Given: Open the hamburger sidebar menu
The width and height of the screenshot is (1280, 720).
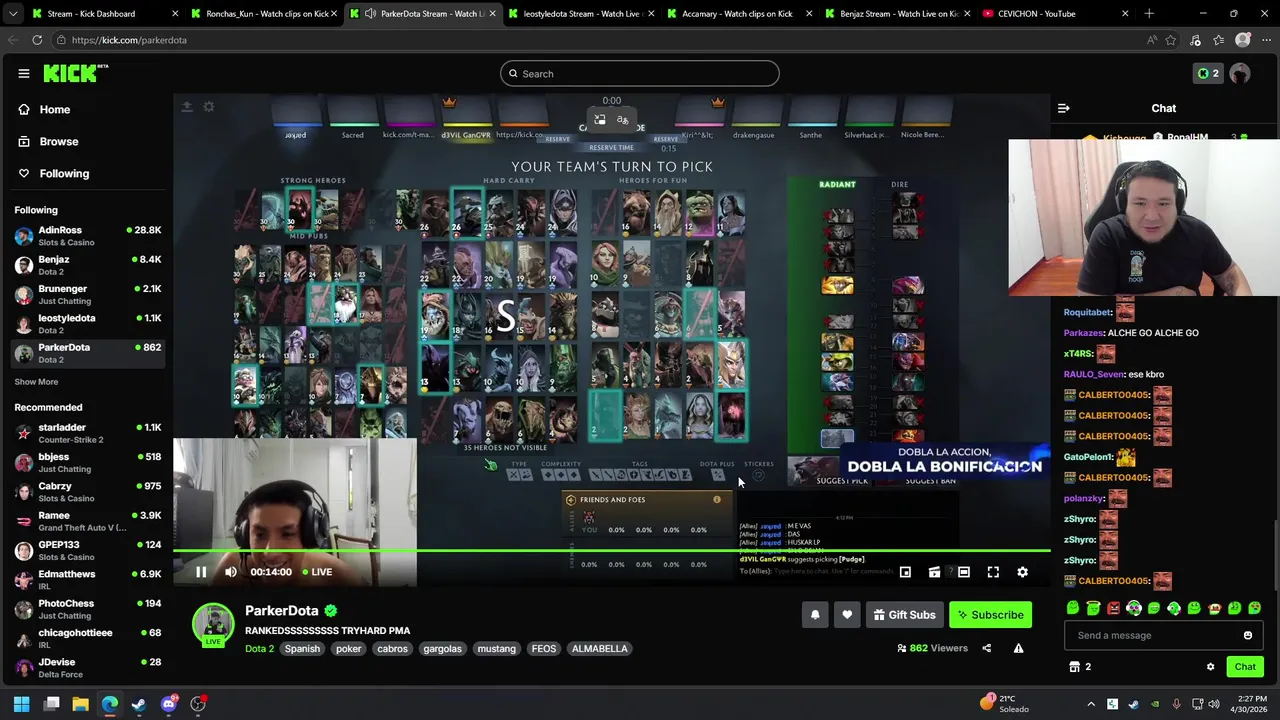Looking at the screenshot, I should (x=24, y=73).
